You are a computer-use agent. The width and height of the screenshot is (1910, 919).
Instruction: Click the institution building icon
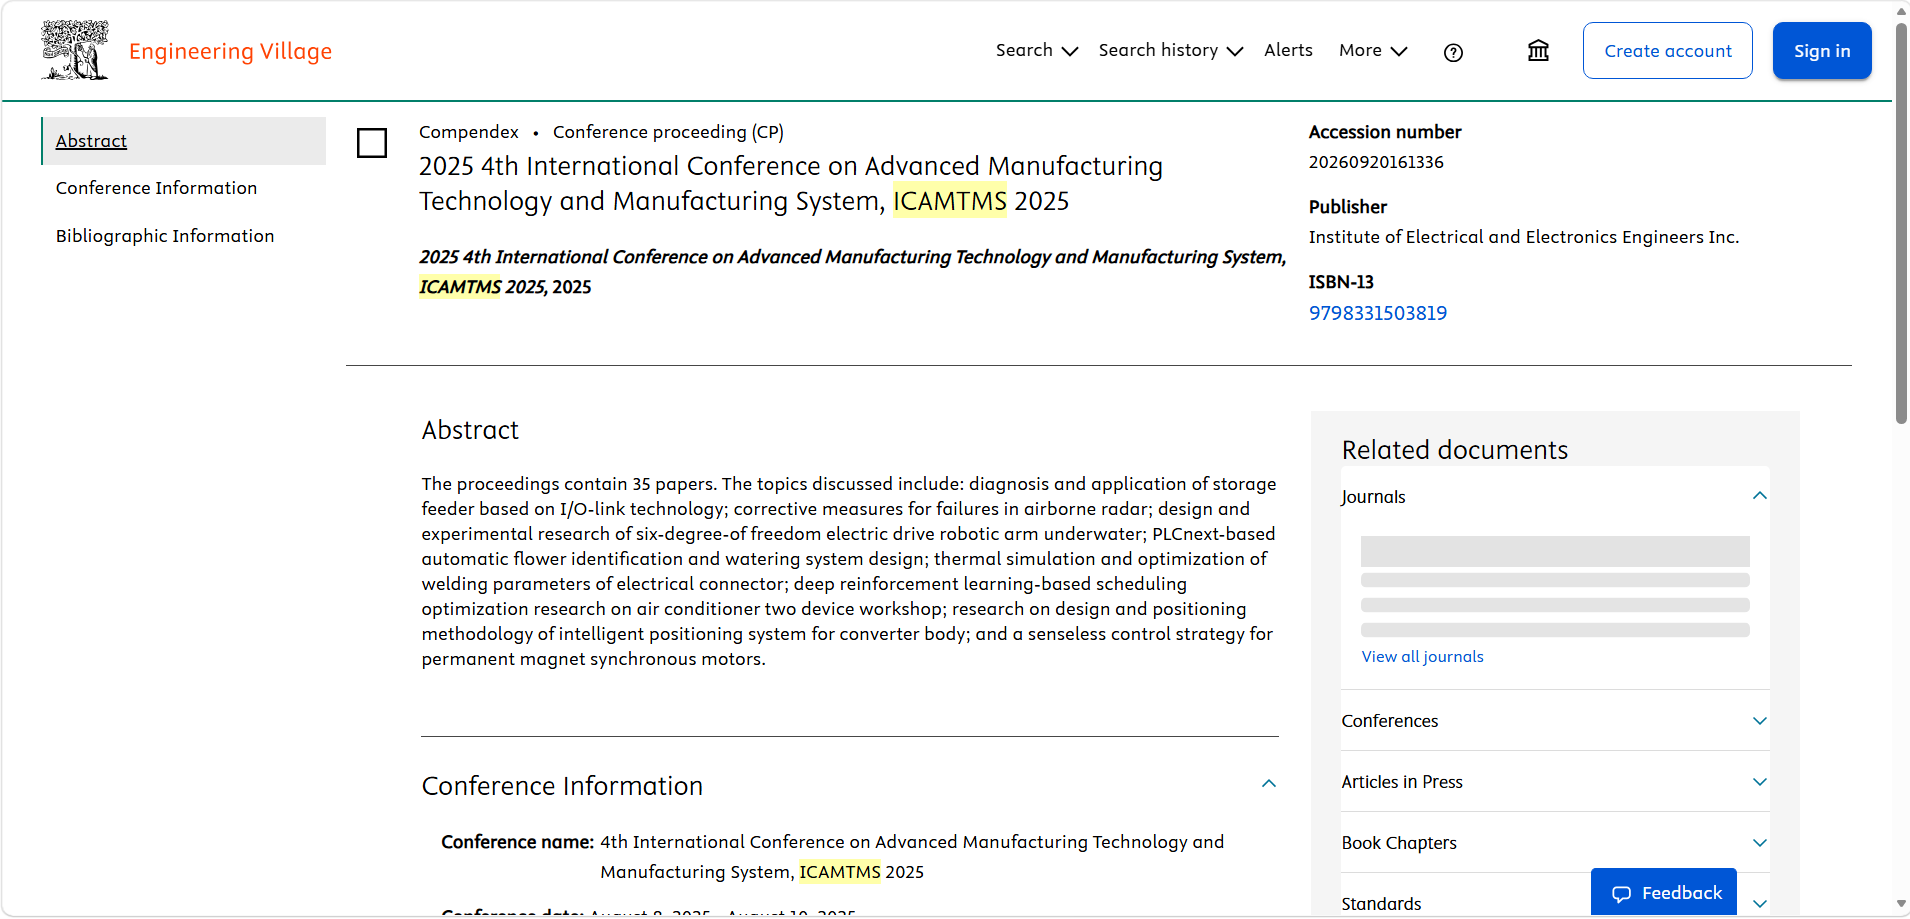[x=1538, y=51]
